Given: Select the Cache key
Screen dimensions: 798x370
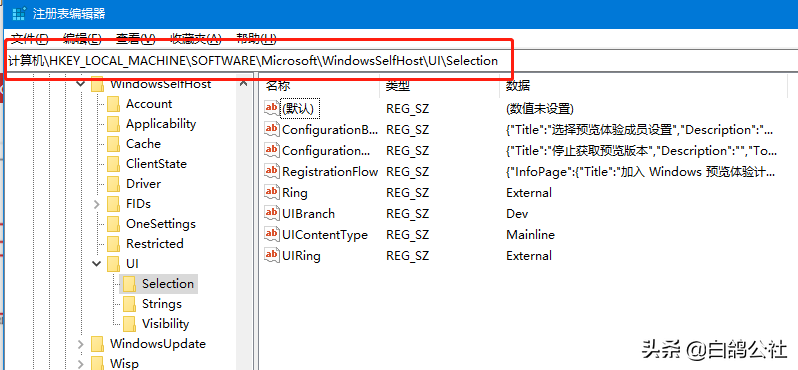Looking at the screenshot, I should (x=143, y=144).
